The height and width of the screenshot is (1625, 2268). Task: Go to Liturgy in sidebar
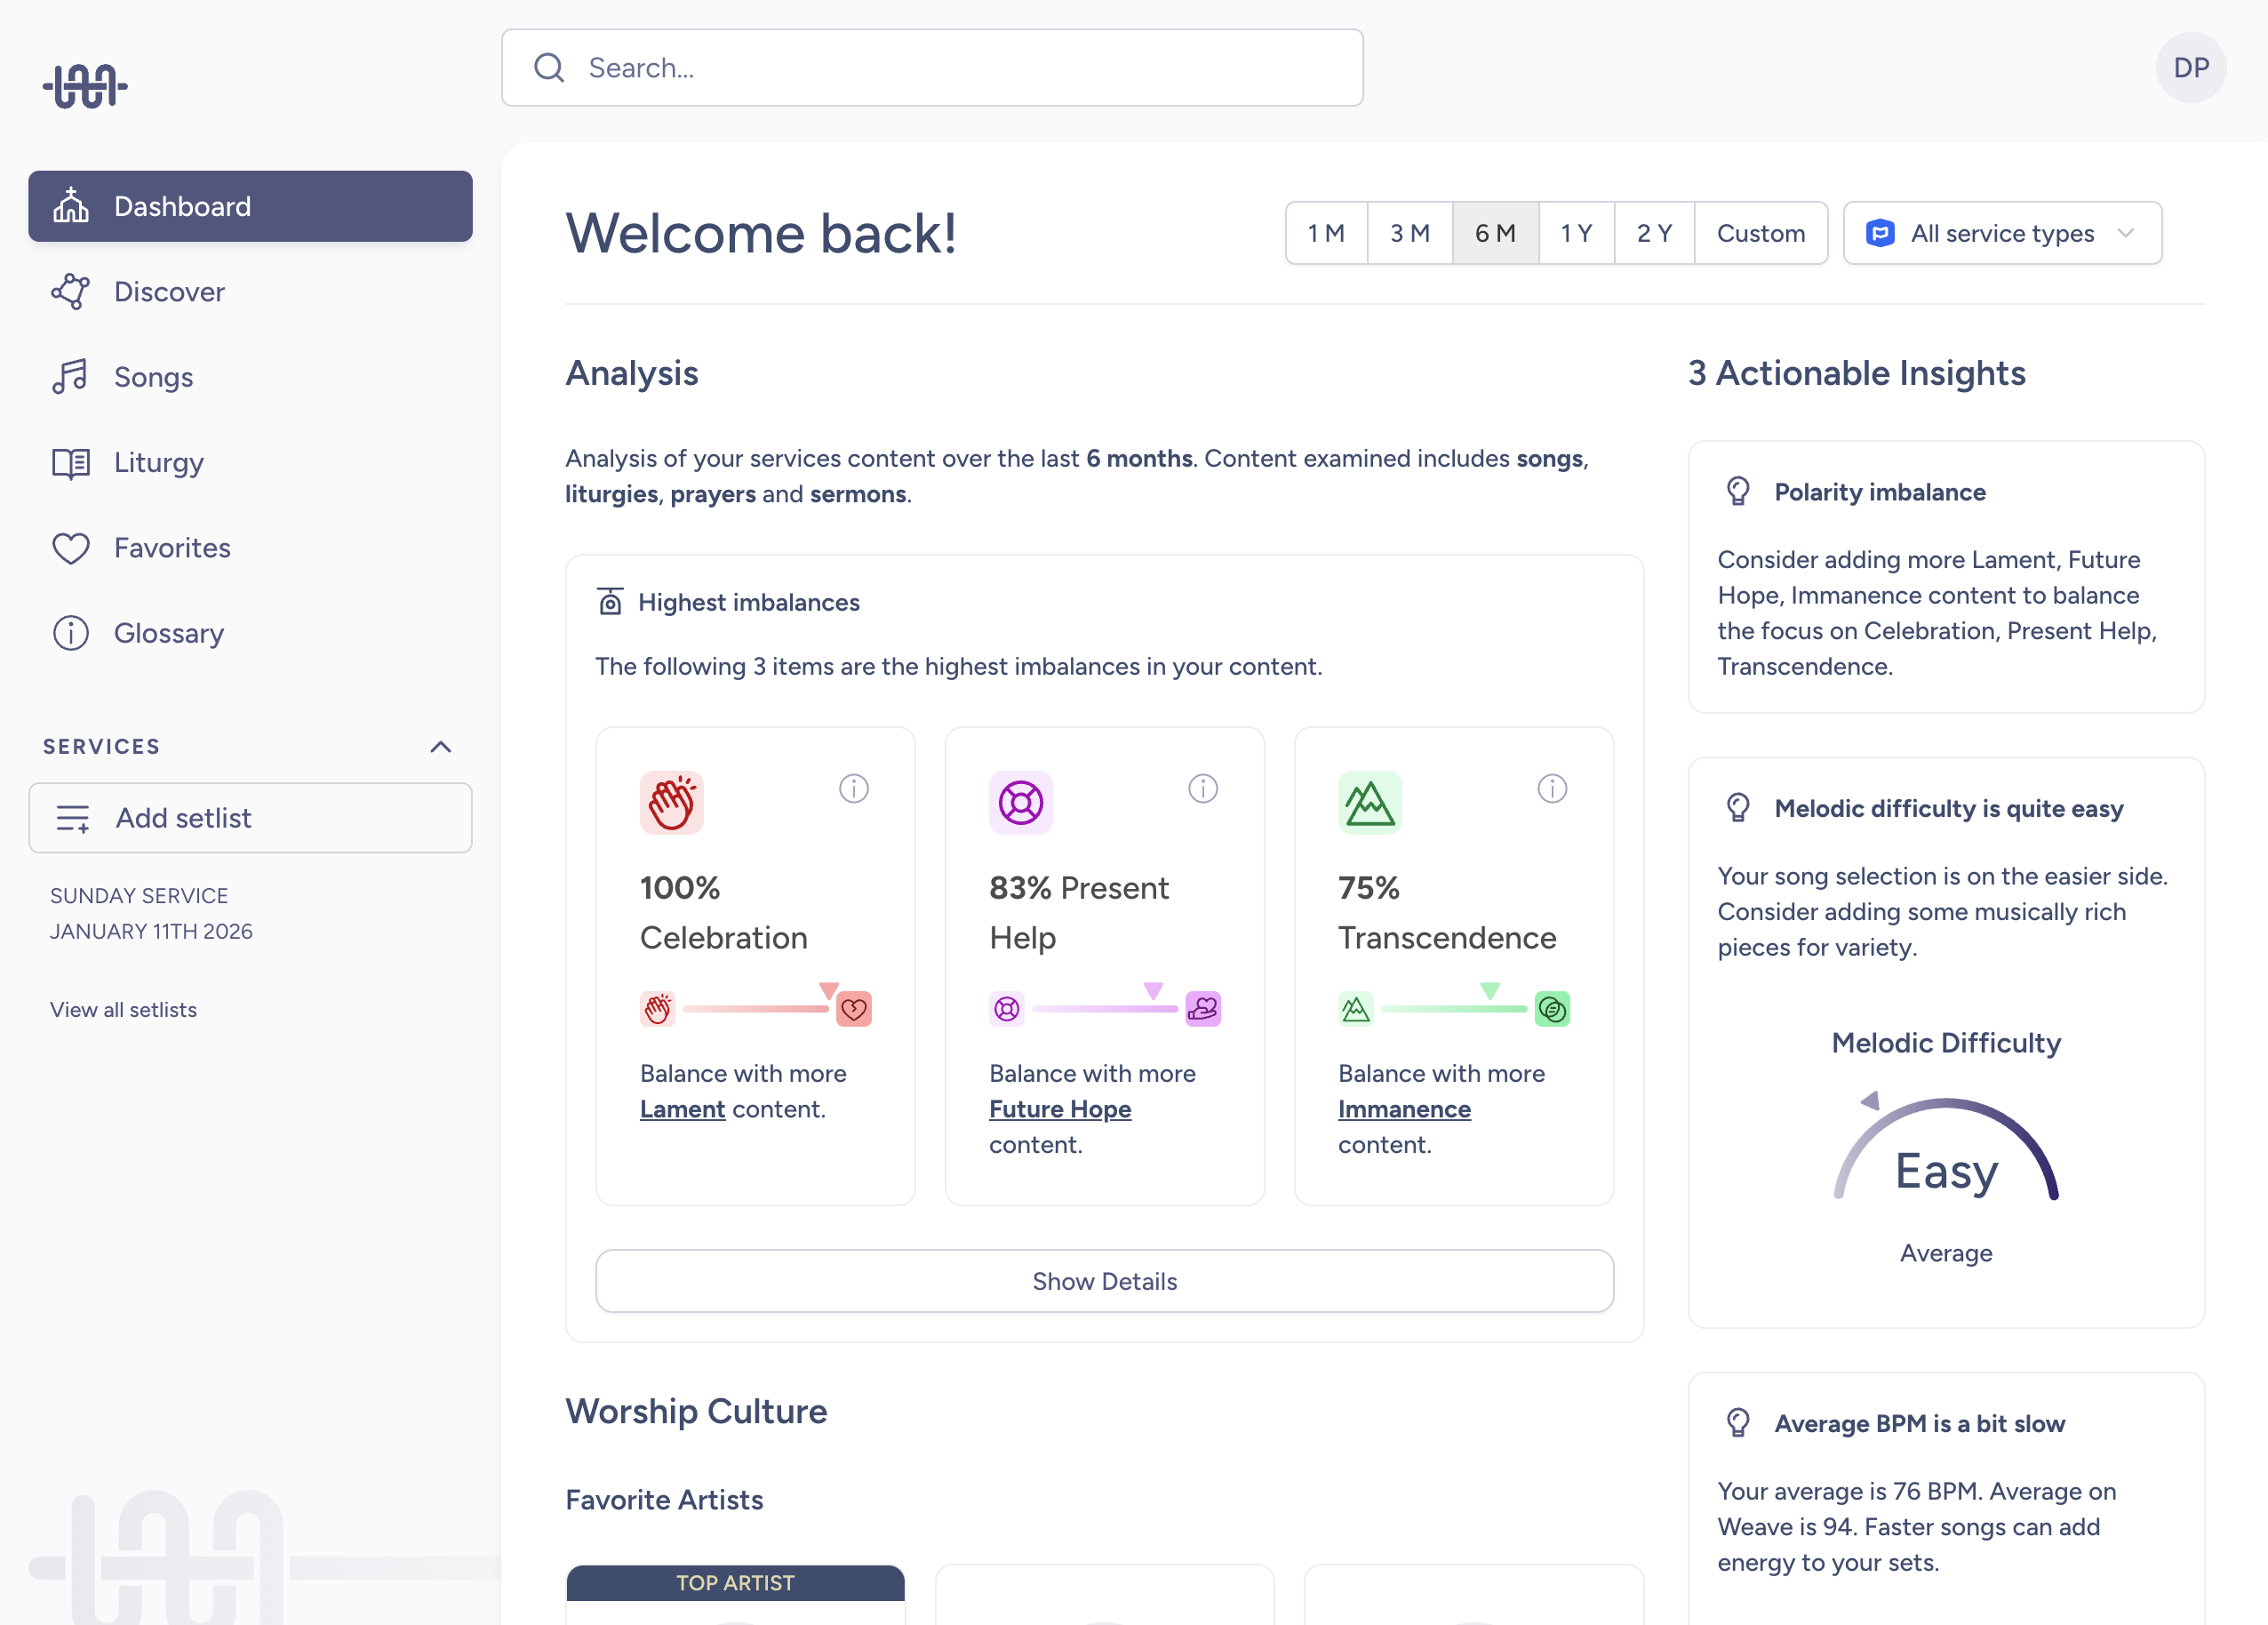[x=158, y=463]
